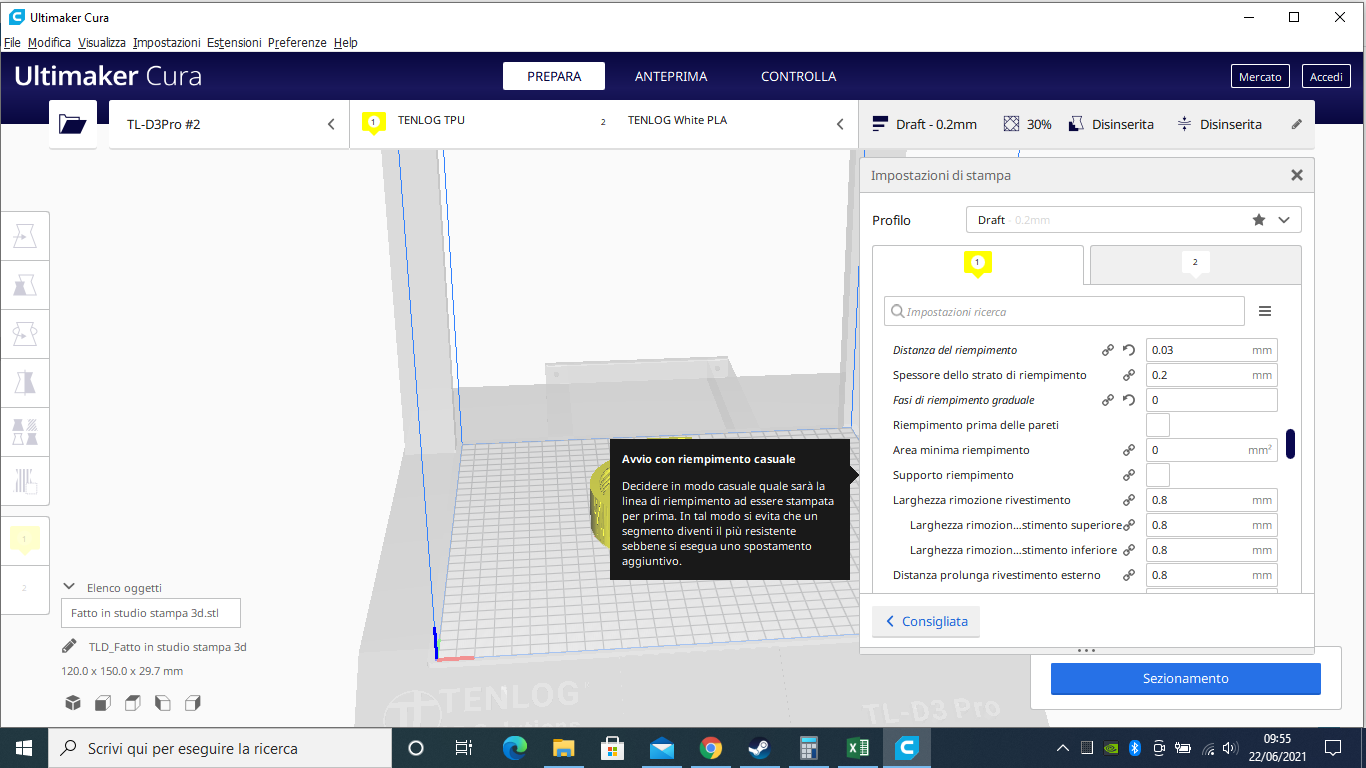Enable Supporto riempimento checkbox
This screenshot has height=768, width=1366.
point(1158,475)
